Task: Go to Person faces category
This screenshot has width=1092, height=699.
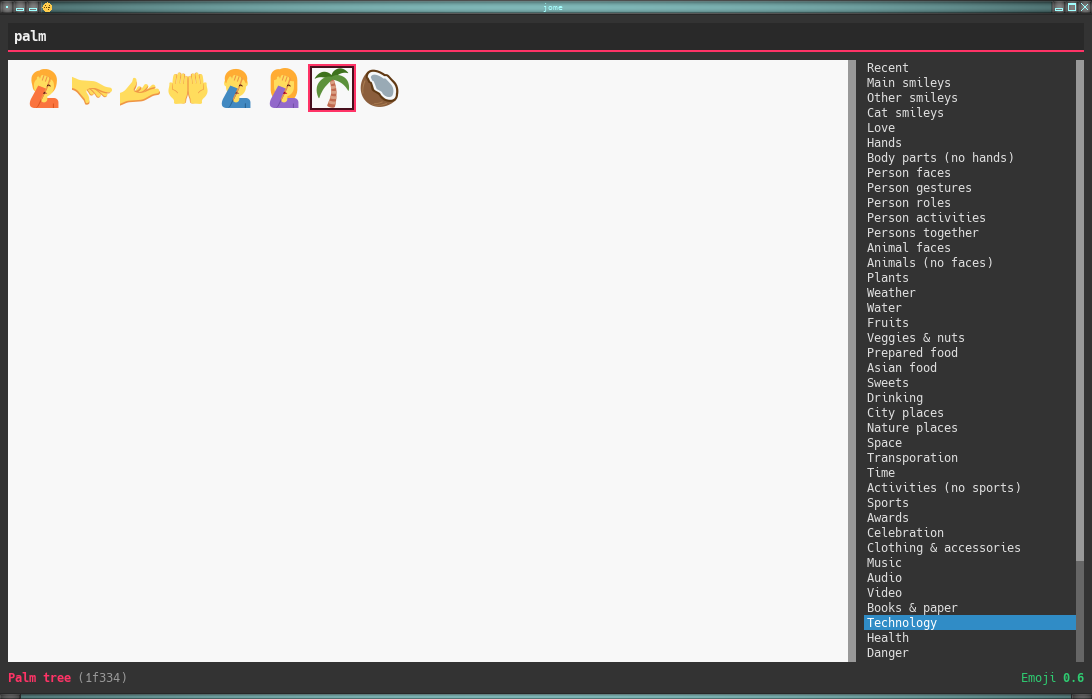Action: click(969, 173)
